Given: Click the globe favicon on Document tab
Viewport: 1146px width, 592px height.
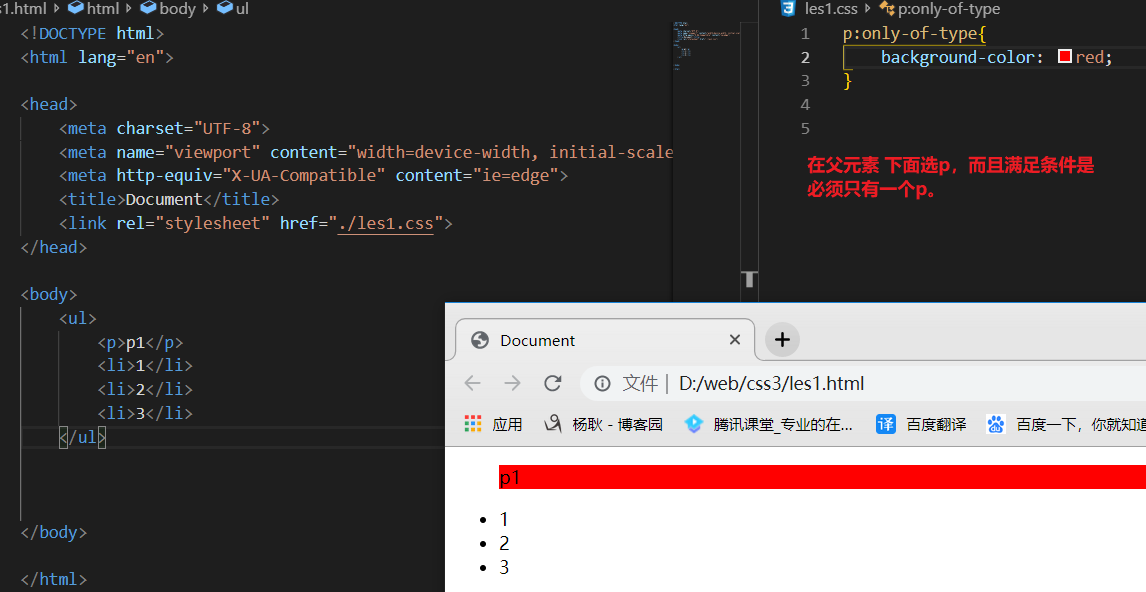Looking at the screenshot, I should [x=479, y=340].
